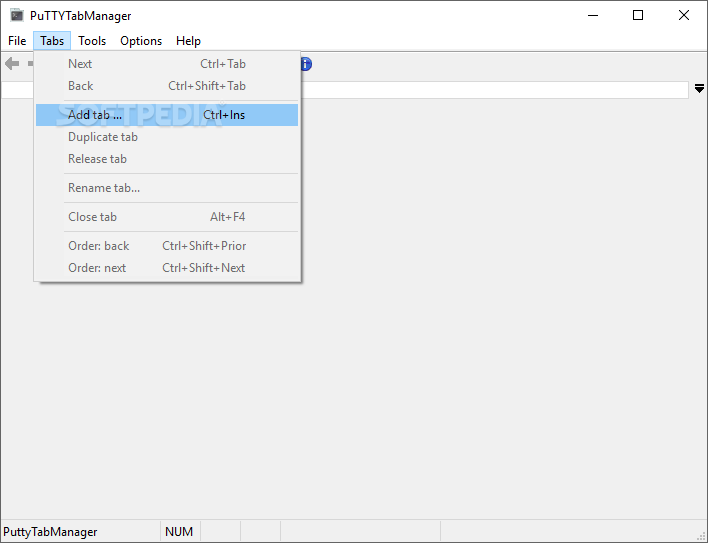Open the Help menu
The width and height of the screenshot is (708, 543).
(188, 41)
